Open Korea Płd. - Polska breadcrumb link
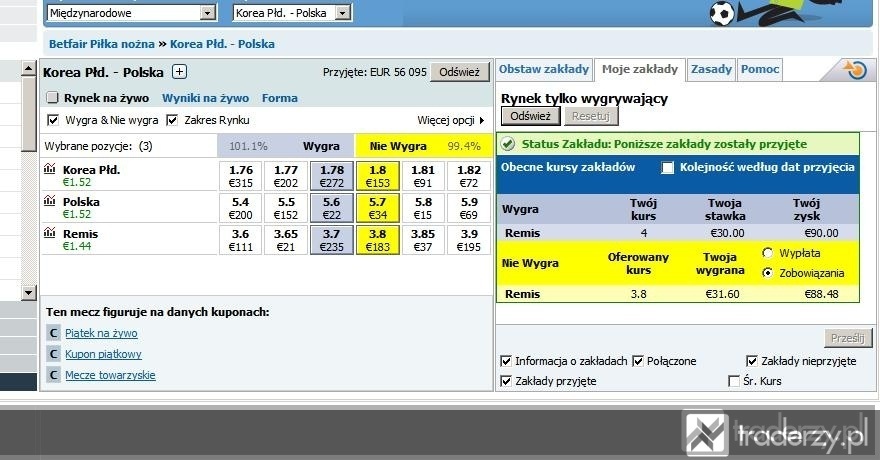 pyautogui.click(x=222, y=44)
